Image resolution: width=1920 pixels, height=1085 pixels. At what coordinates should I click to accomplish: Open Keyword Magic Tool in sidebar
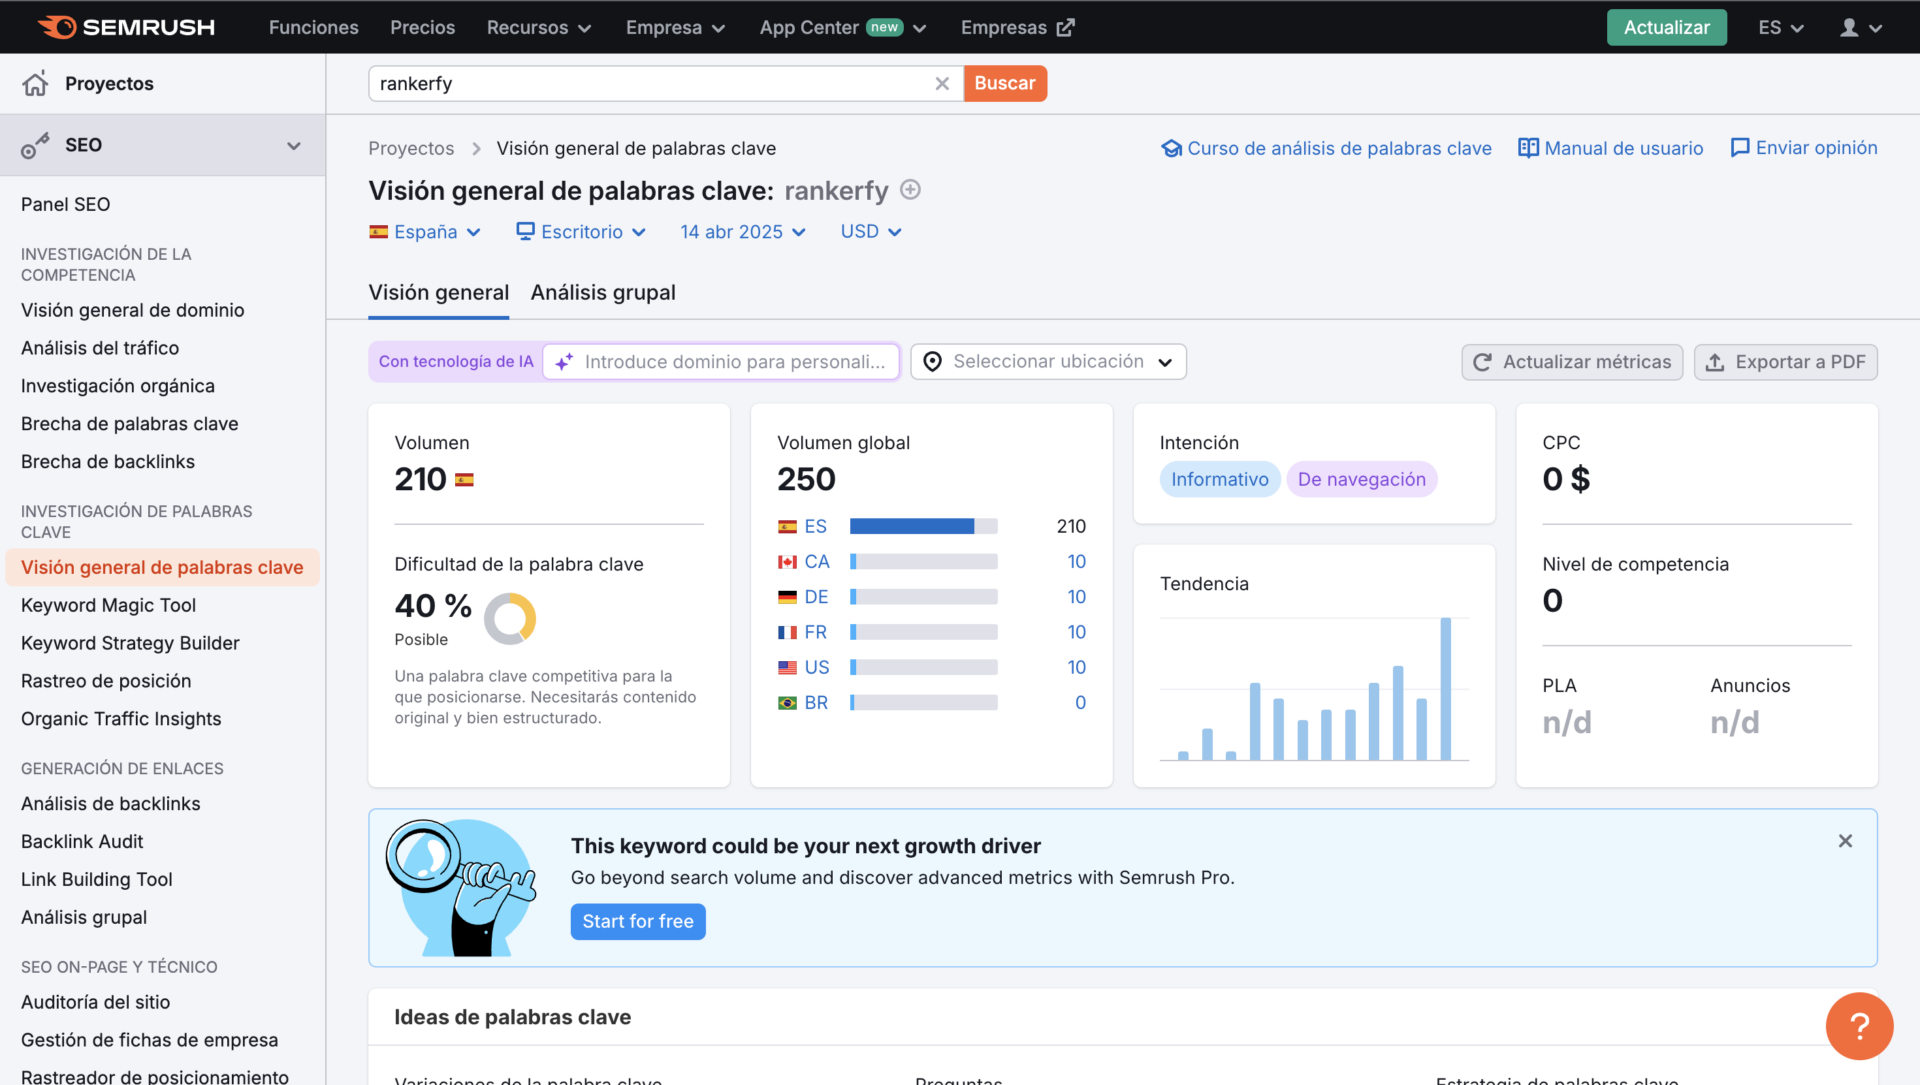(x=108, y=605)
